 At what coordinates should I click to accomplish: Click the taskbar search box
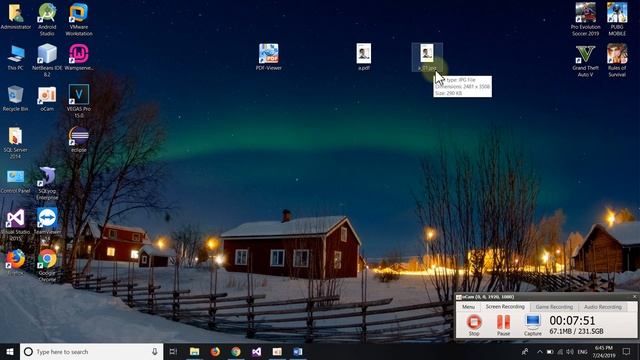(91, 351)
